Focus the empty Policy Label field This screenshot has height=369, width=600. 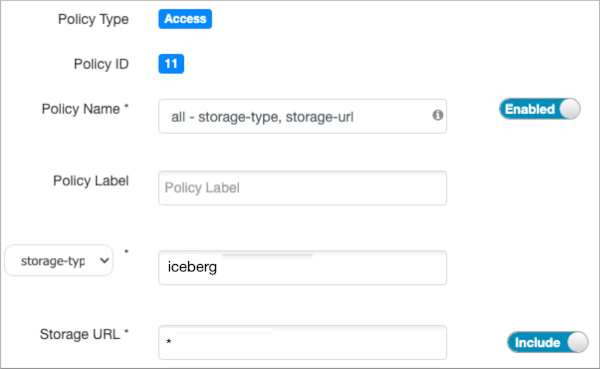pyautogui.click(x=302, y=188)
